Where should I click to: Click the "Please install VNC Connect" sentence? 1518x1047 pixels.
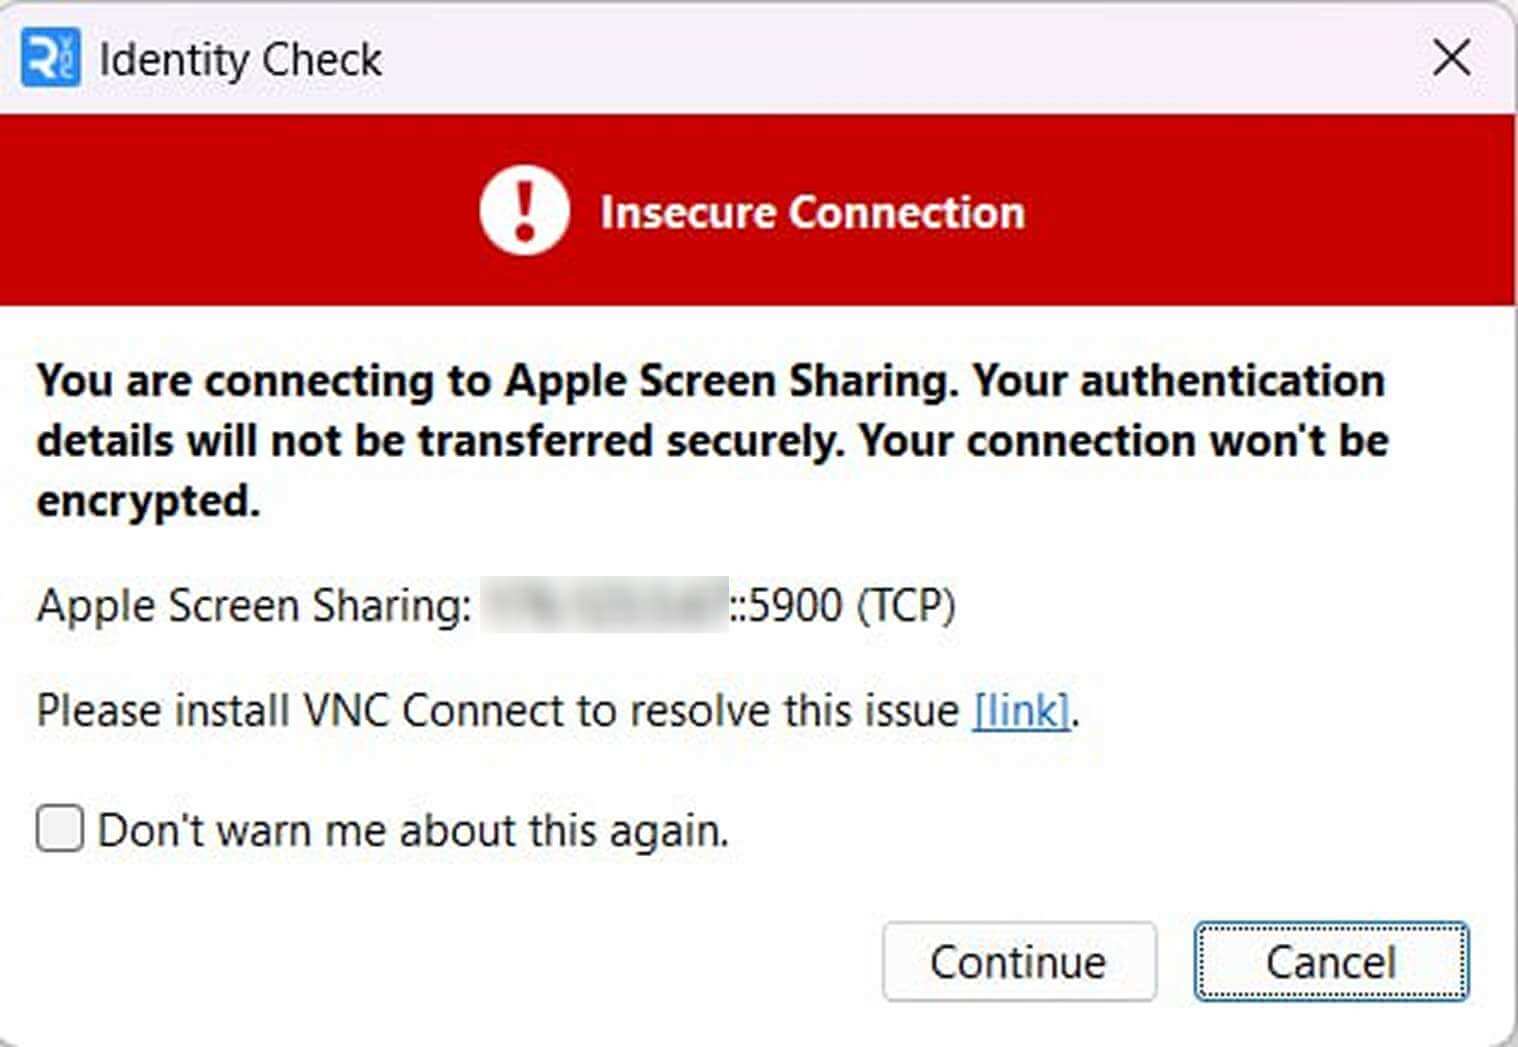pyautogui.click(x=558, y=711)
